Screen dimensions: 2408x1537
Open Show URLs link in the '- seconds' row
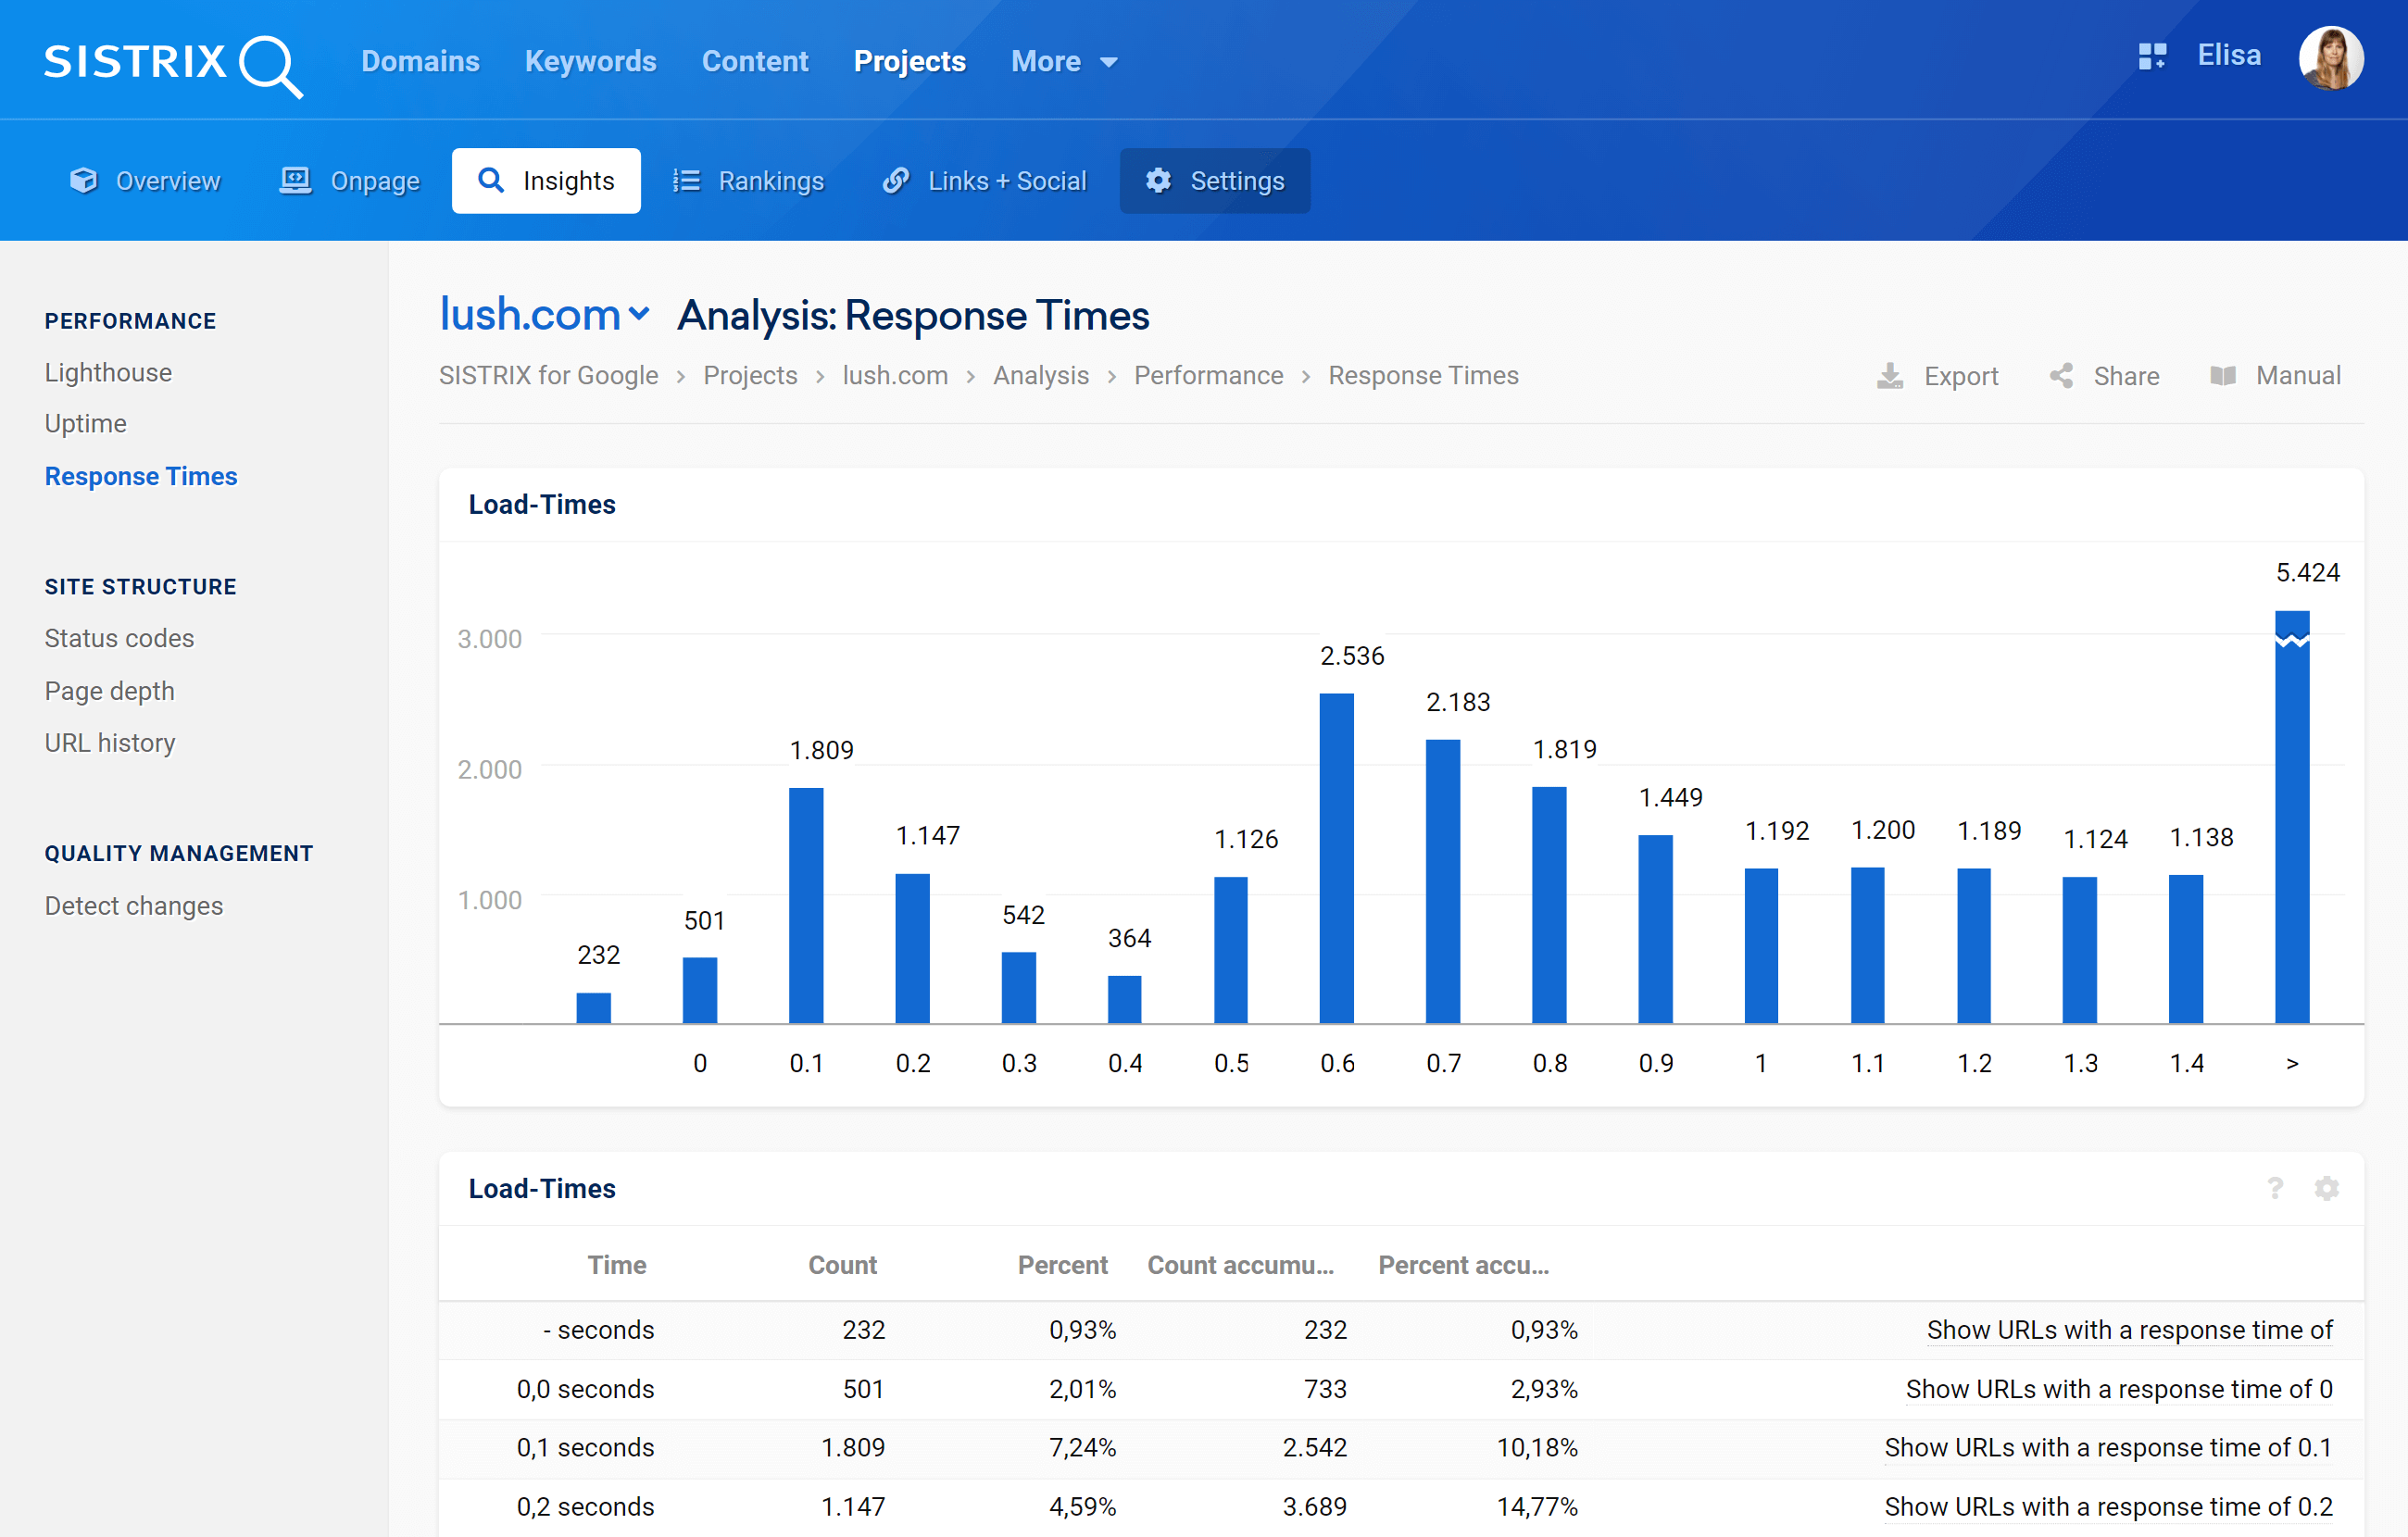2130,1330
